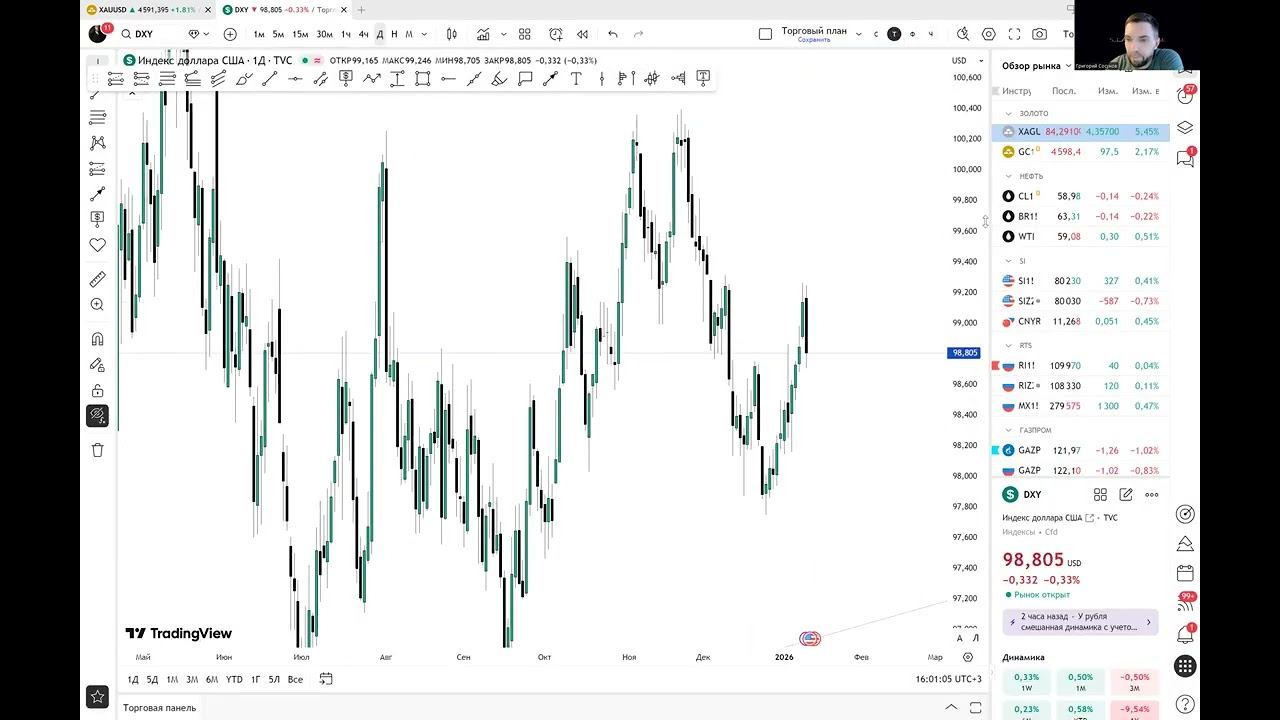Select the text T drawing tool

pyautogui.click(x=576, y=78)
